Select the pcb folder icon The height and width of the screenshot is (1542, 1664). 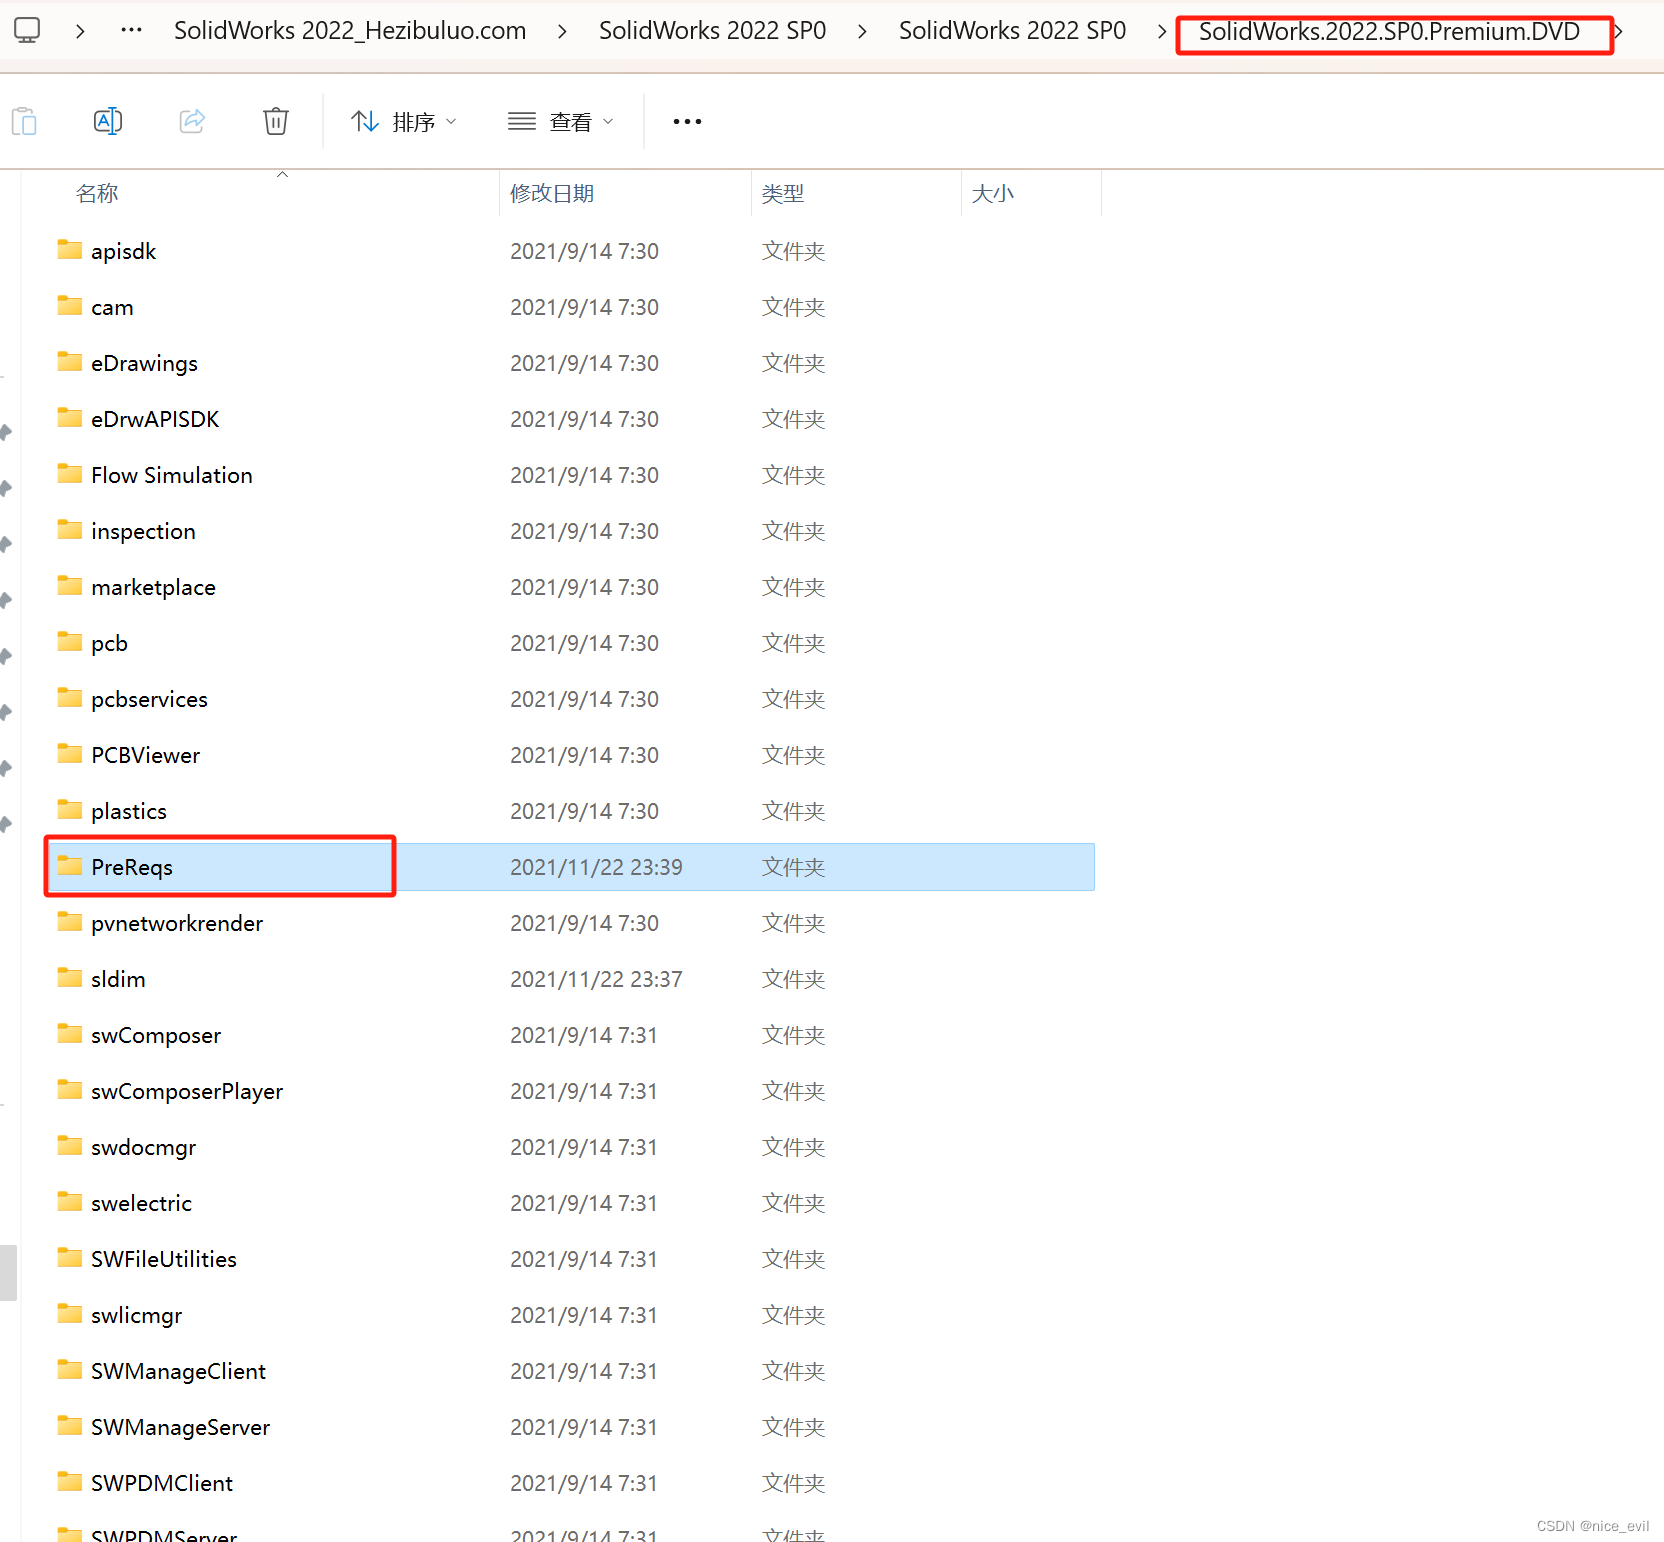coord(70,642)
